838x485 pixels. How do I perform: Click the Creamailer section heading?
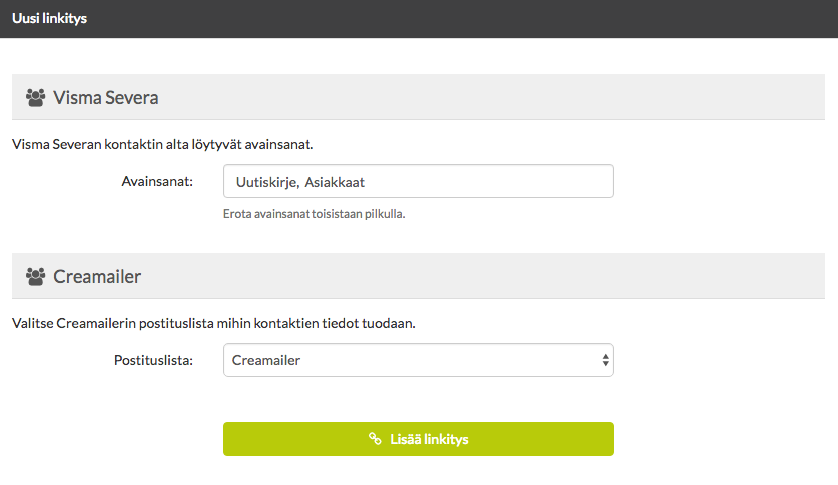(x=97, y=276)
